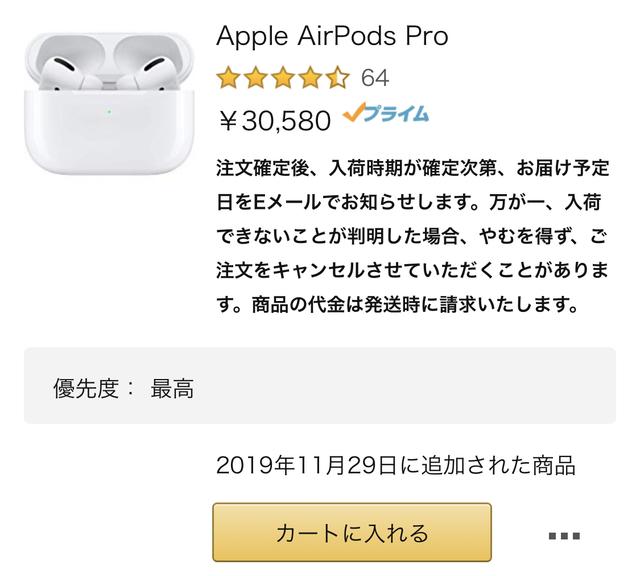Click the left earbud in product photo

pos(65,74)
